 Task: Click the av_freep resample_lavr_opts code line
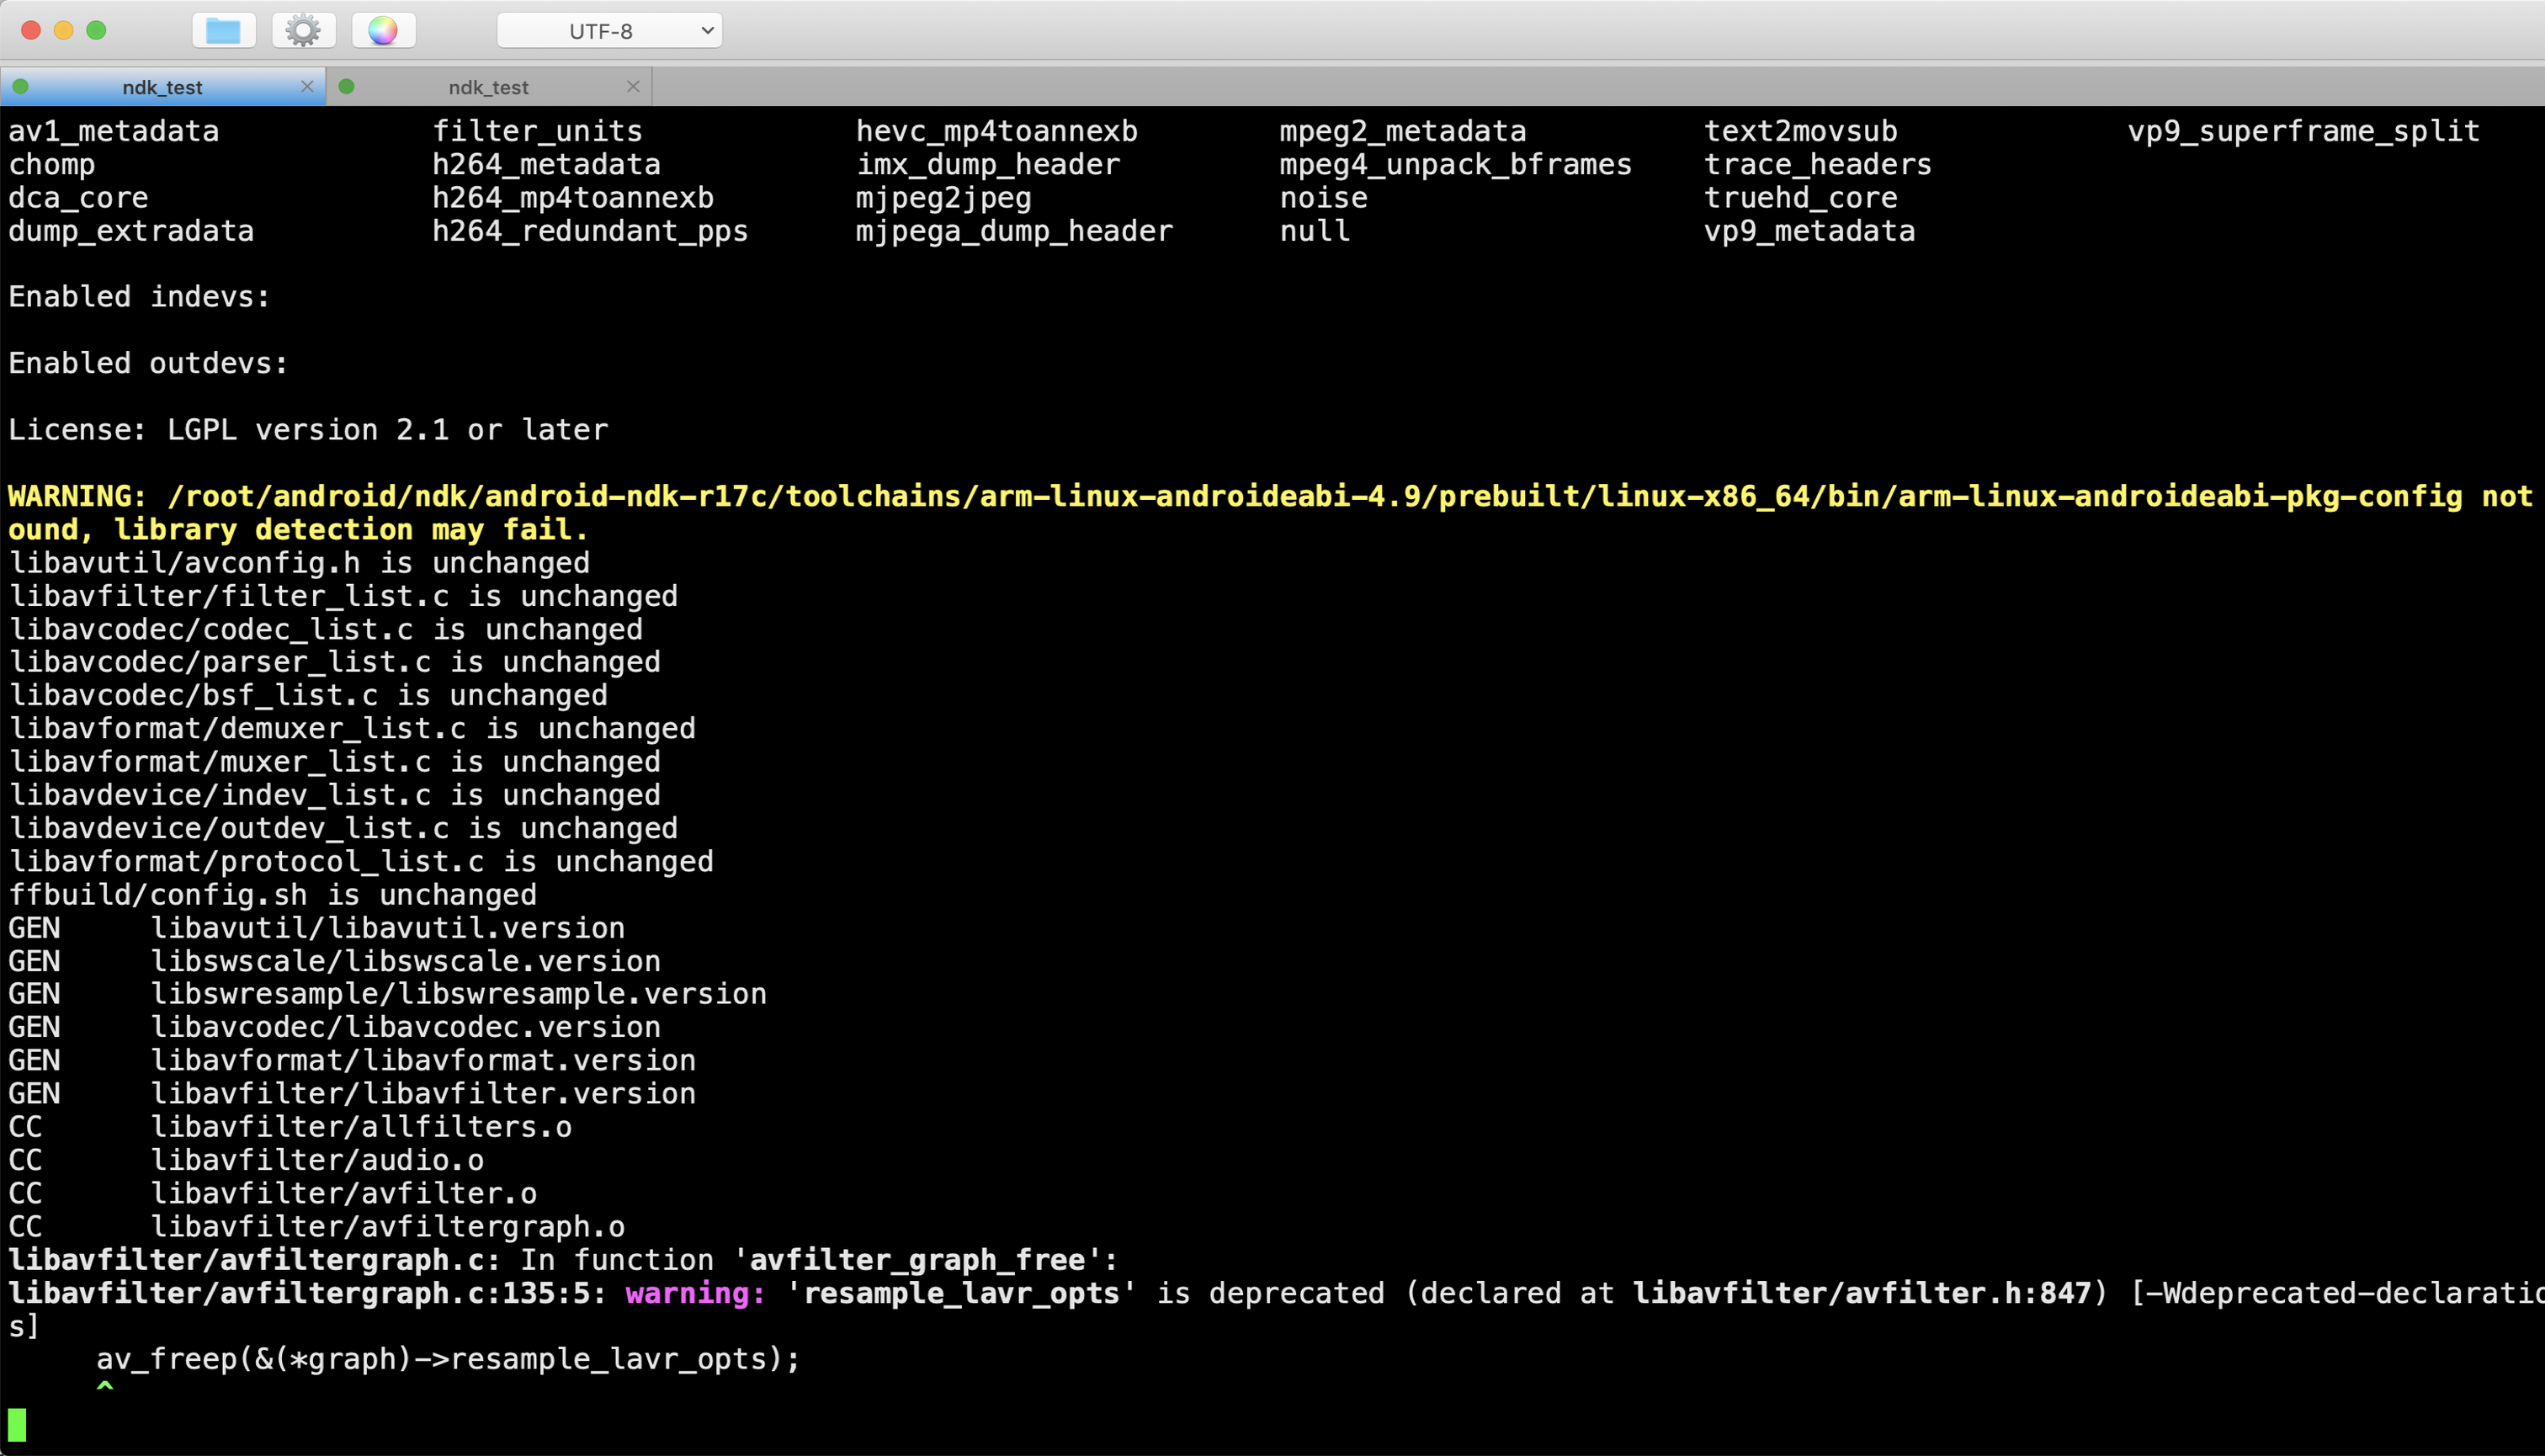point(448,1359)
